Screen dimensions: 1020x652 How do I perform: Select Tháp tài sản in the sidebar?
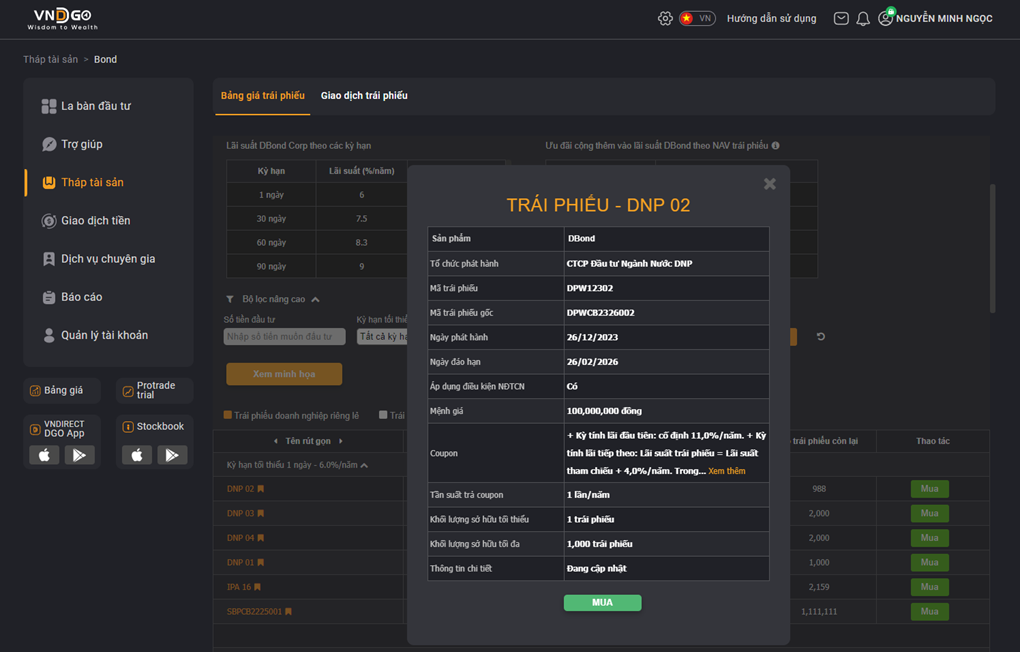(x=83, y=183)
